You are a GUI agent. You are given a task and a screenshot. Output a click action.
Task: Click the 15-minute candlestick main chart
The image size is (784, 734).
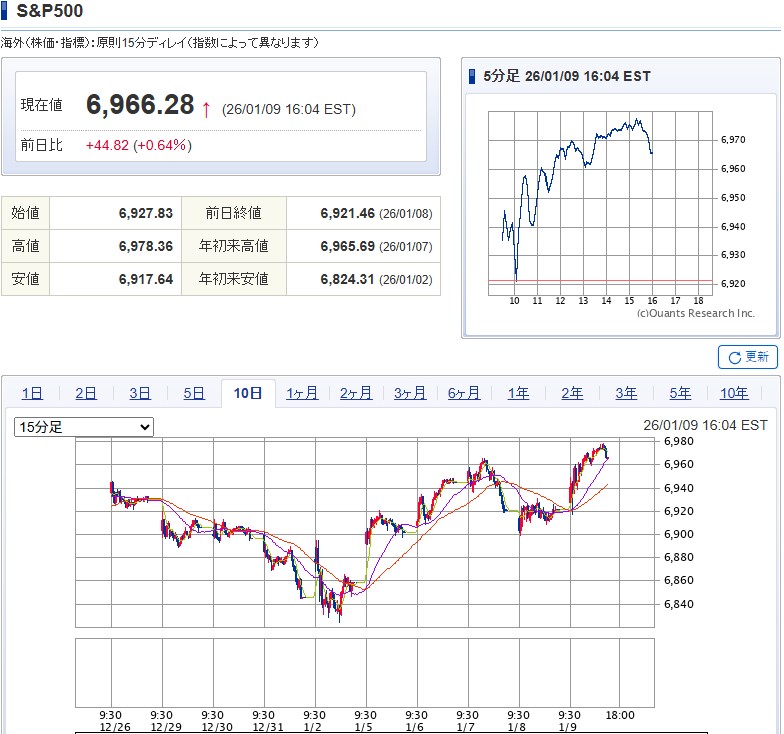[365, 533]
